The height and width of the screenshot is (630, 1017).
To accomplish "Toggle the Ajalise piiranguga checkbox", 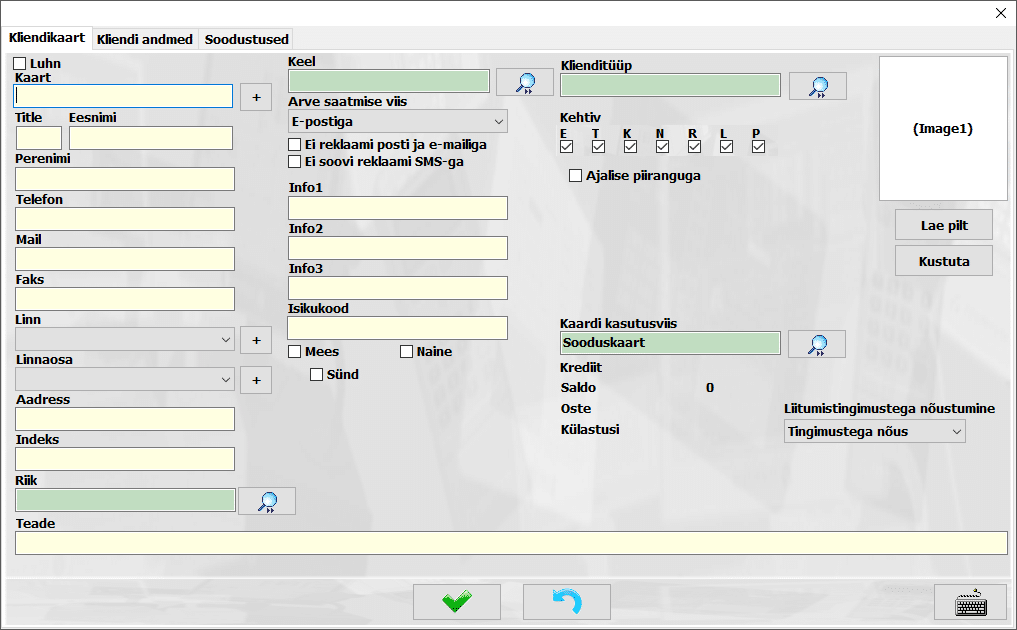I will pos(575,176).
